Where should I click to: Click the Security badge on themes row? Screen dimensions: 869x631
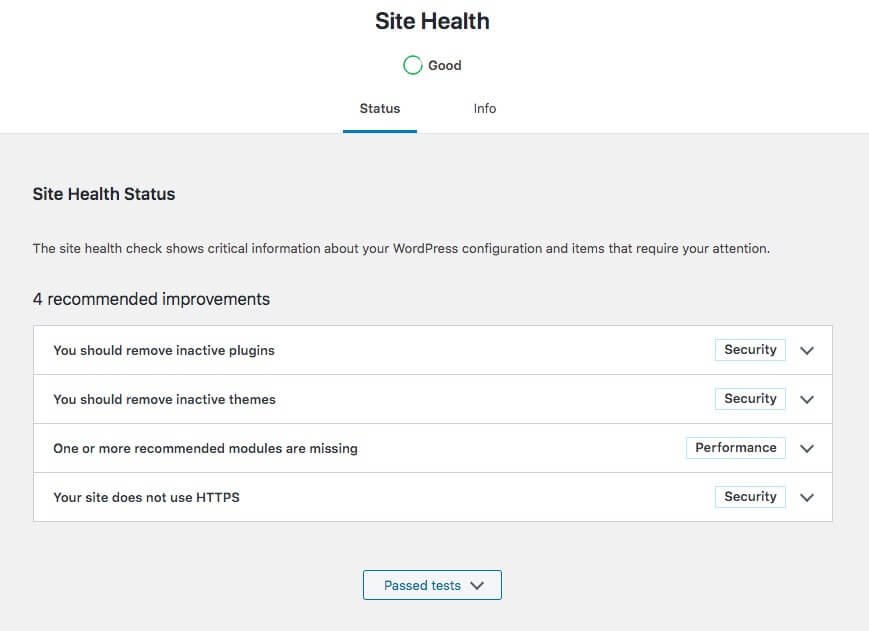point(750,399)
